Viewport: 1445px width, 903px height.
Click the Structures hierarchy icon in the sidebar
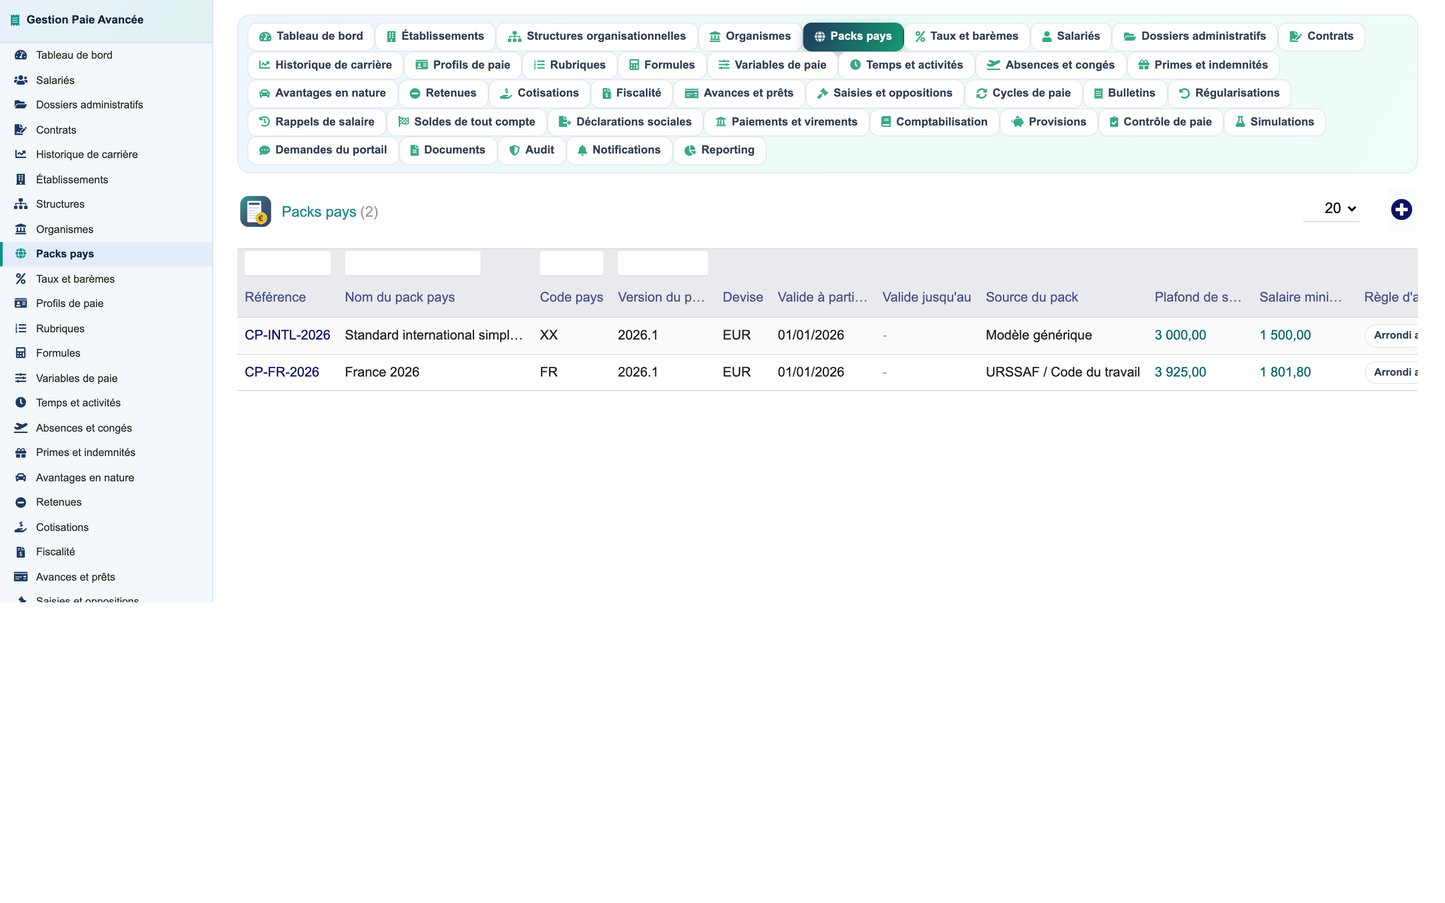20,204
